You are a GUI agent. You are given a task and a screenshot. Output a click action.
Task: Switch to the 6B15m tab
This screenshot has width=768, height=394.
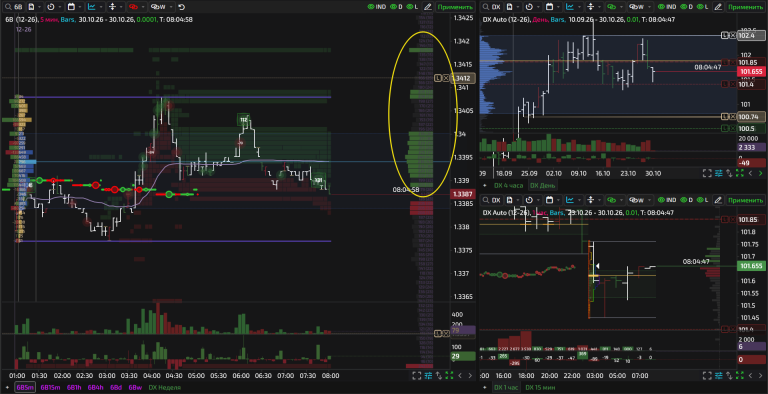pyautogui.click(x=50, y=388)
